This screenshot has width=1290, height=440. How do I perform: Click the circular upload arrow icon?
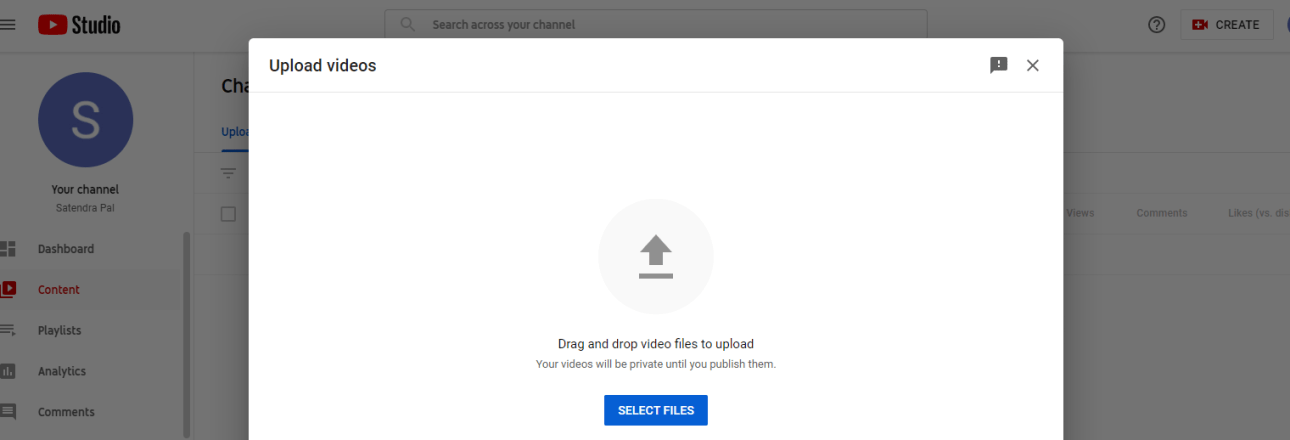[x=655, y=257]
